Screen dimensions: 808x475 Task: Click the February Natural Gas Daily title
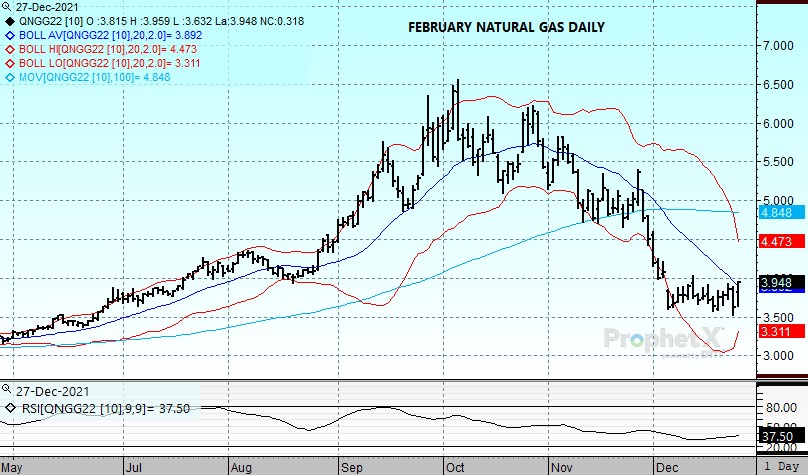(506, 27)
